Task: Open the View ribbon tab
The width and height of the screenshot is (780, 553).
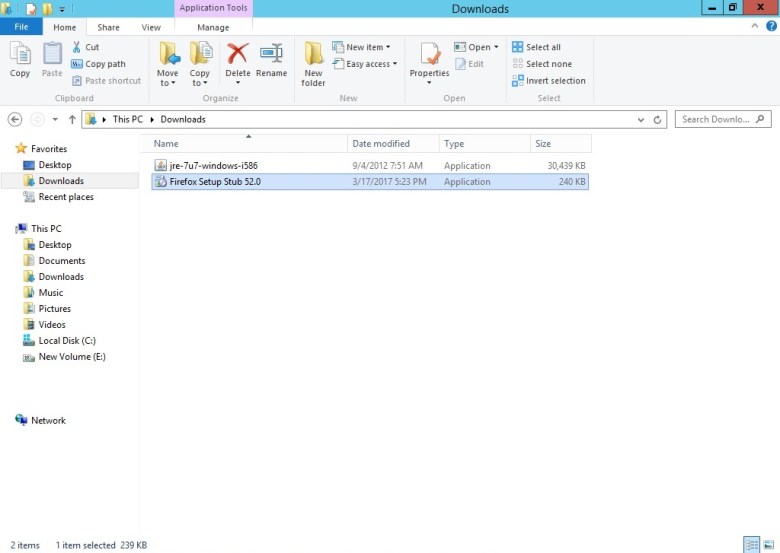Action: point(151,28)
